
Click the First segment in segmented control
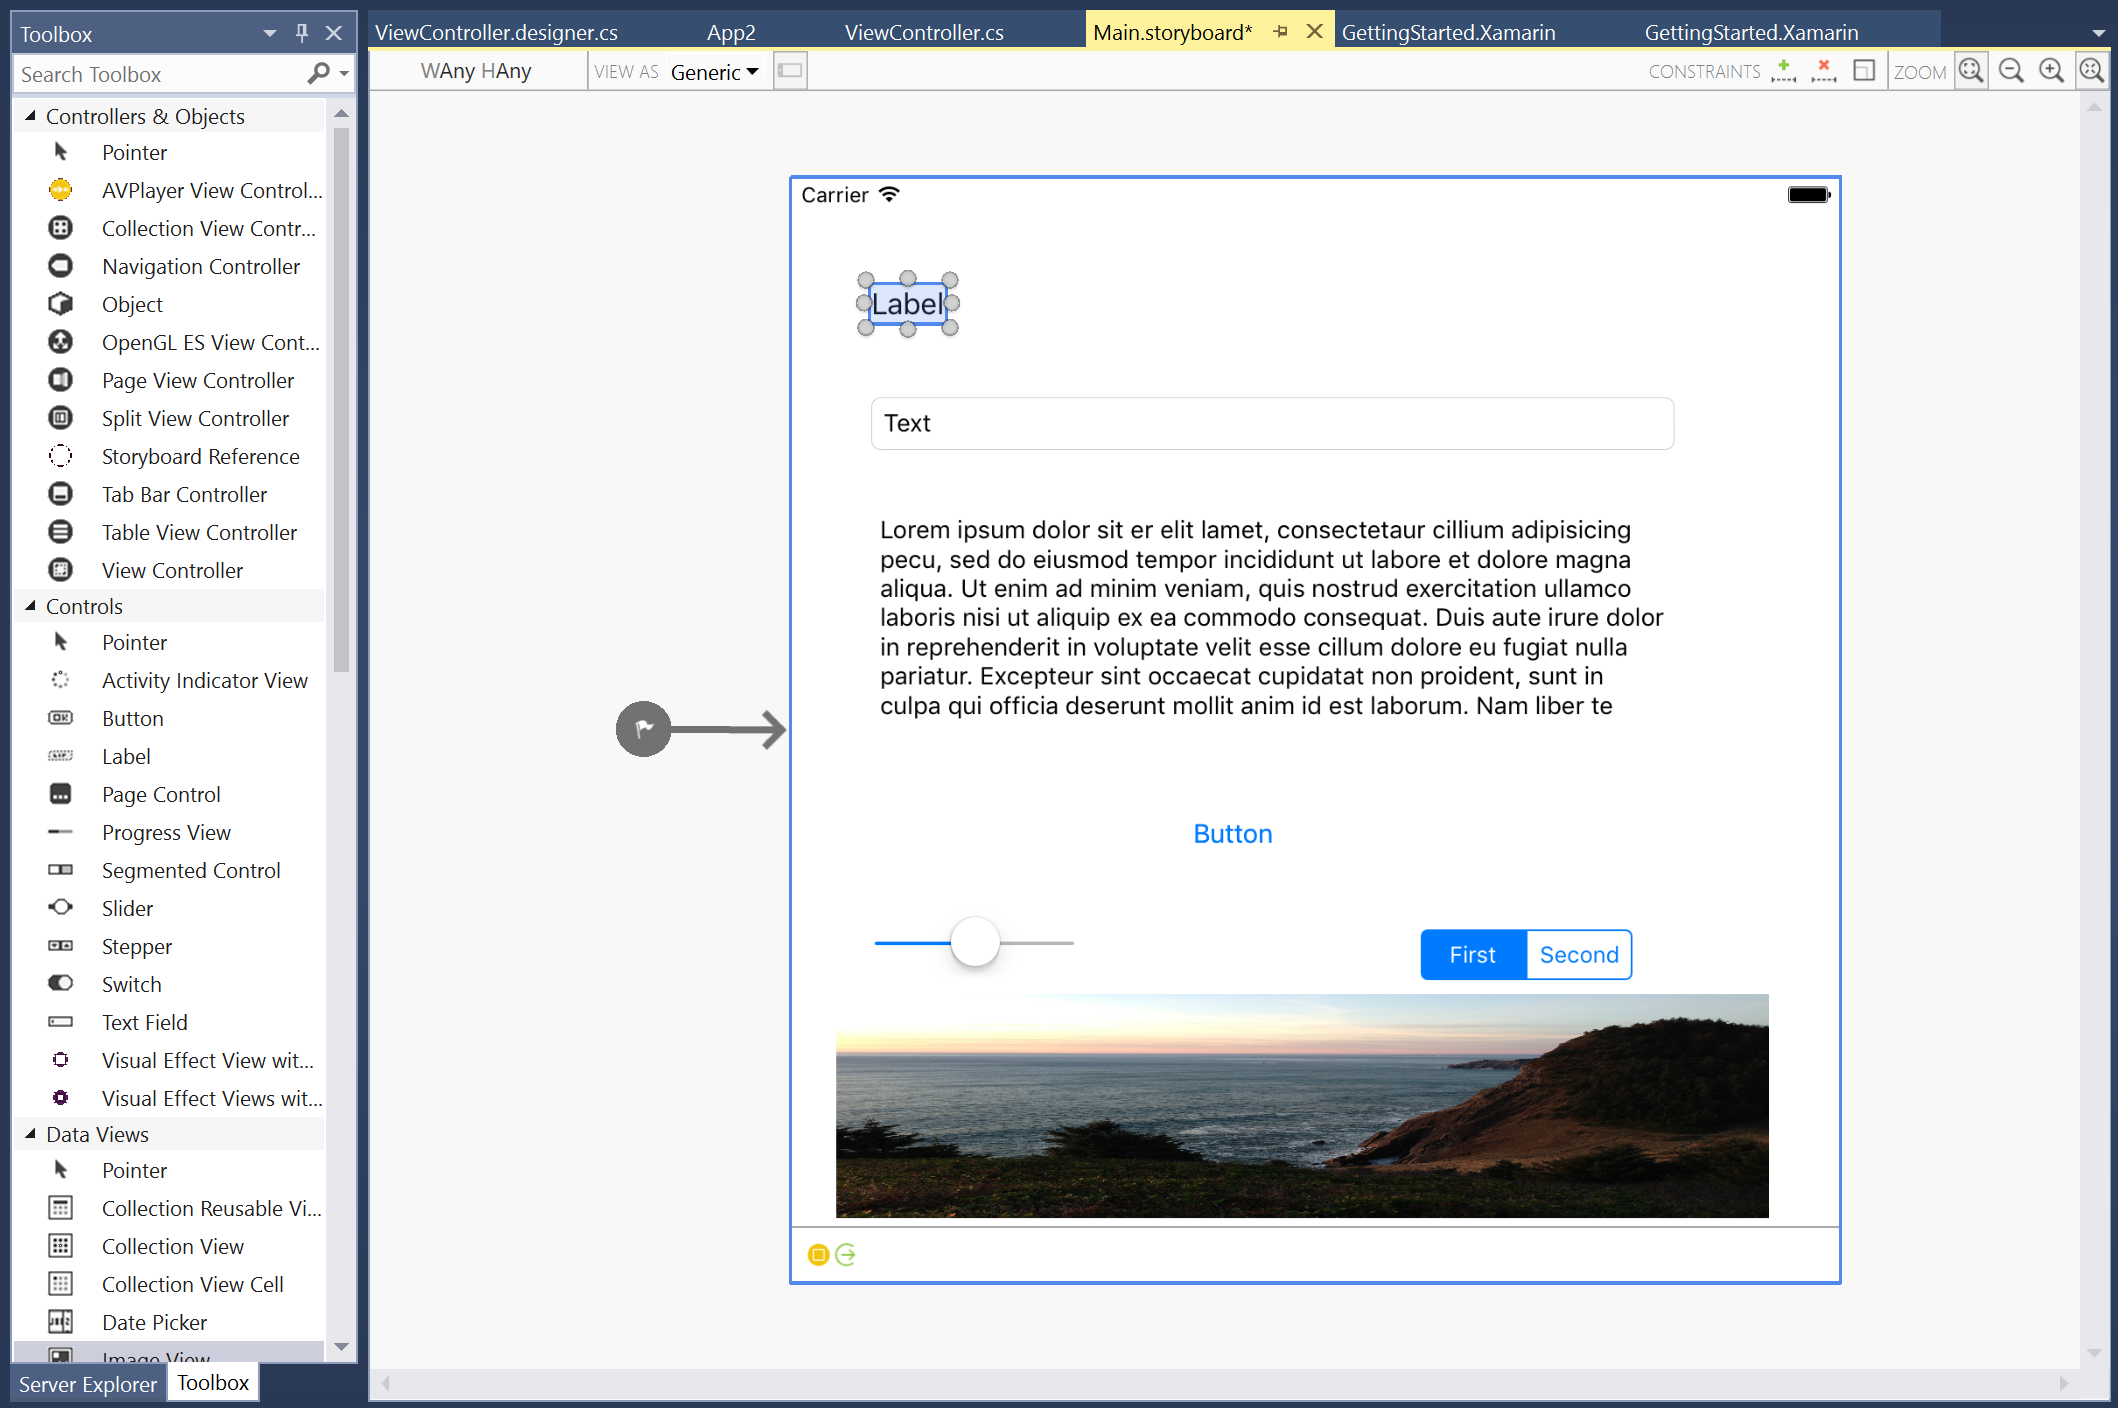[x=1471, y=954]
